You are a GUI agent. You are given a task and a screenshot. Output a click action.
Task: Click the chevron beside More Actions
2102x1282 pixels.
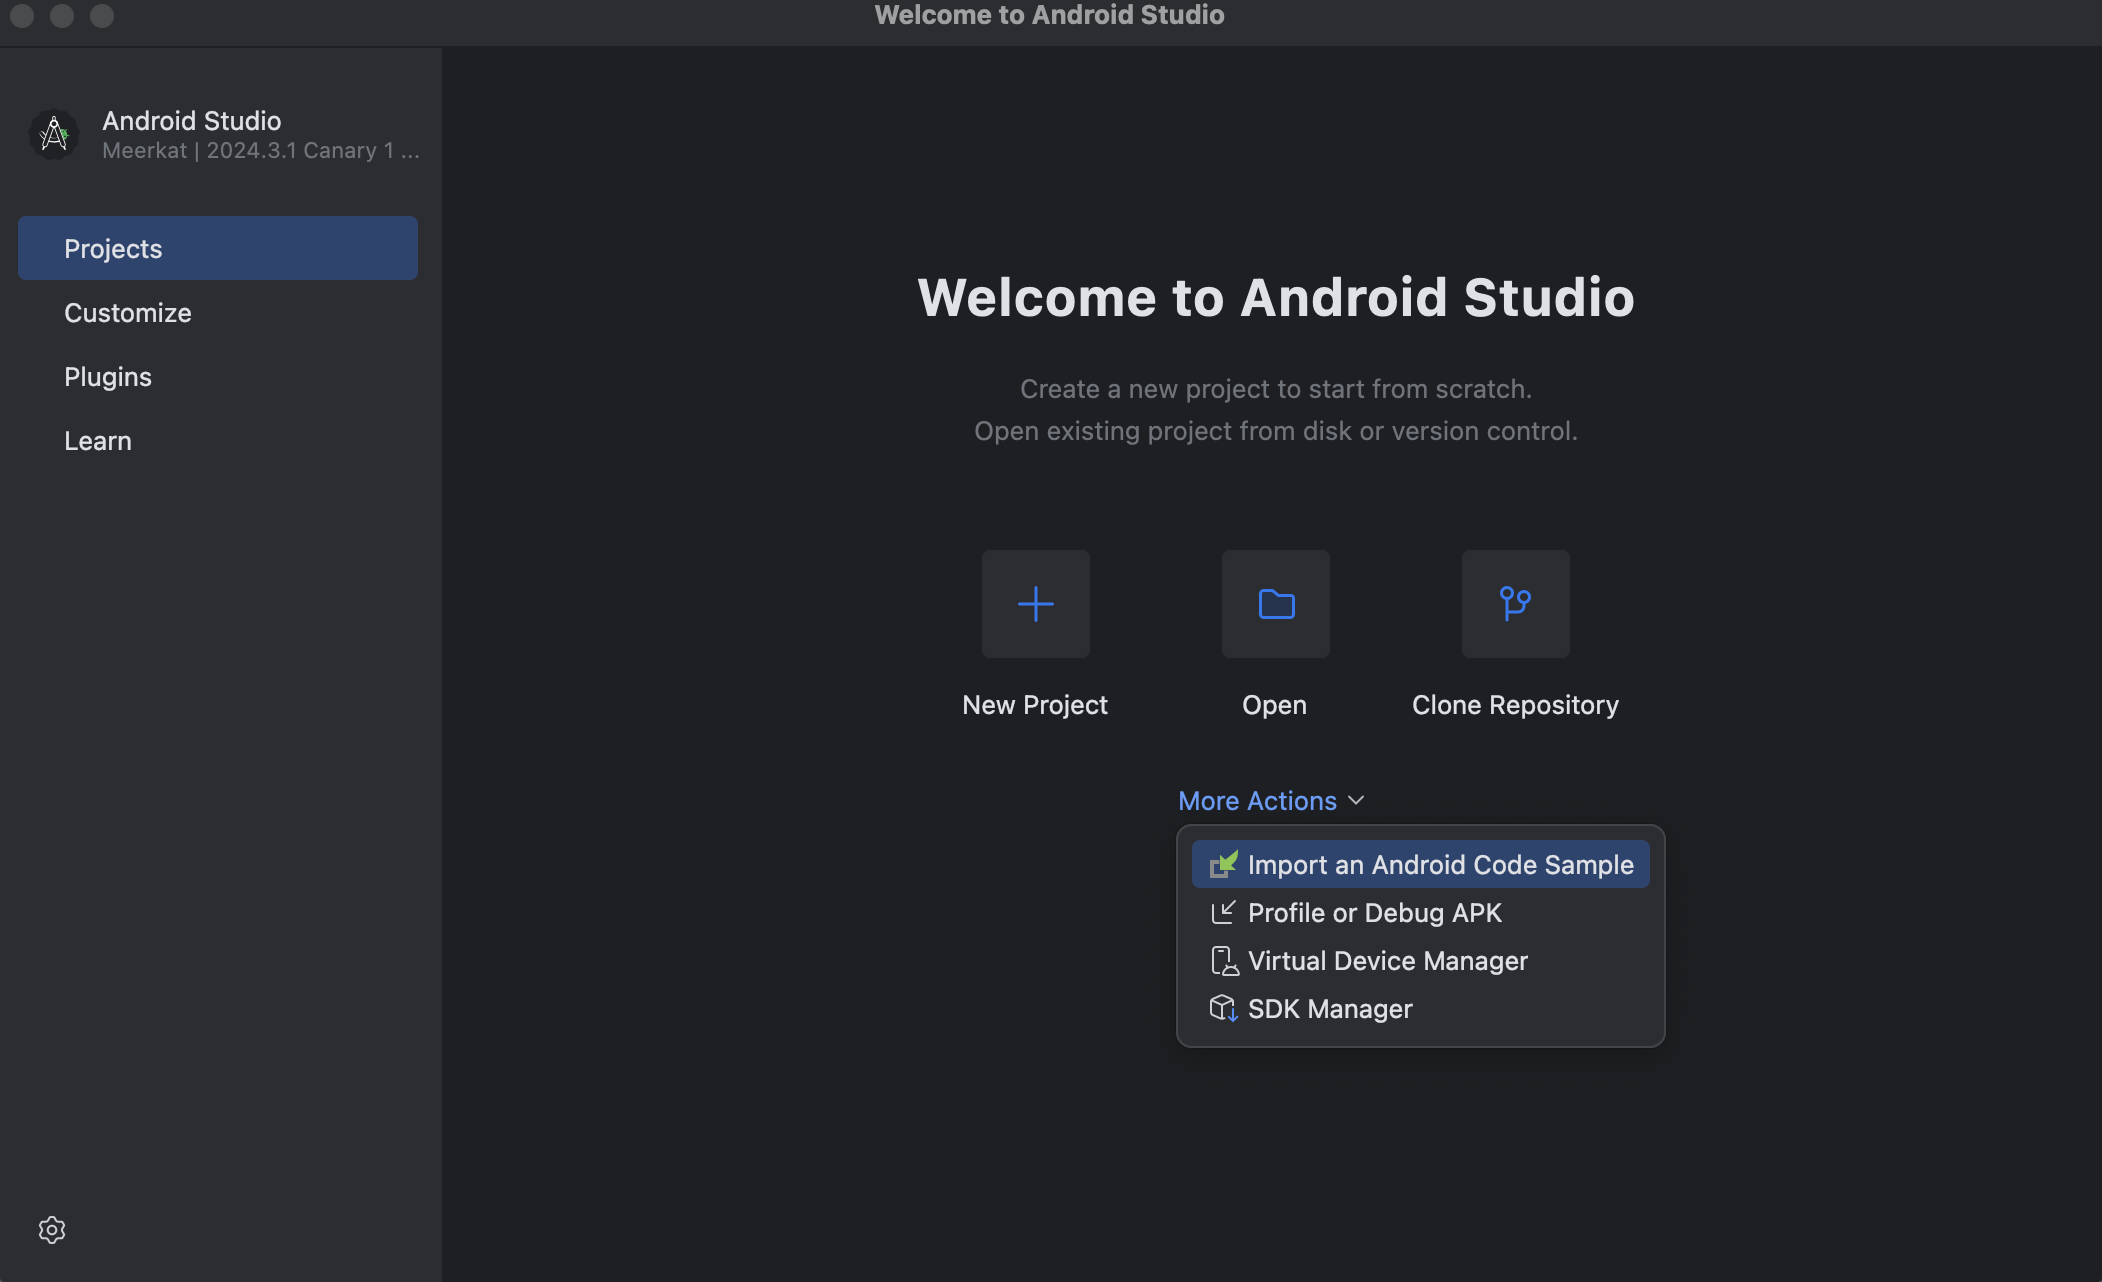[1357, 801]
